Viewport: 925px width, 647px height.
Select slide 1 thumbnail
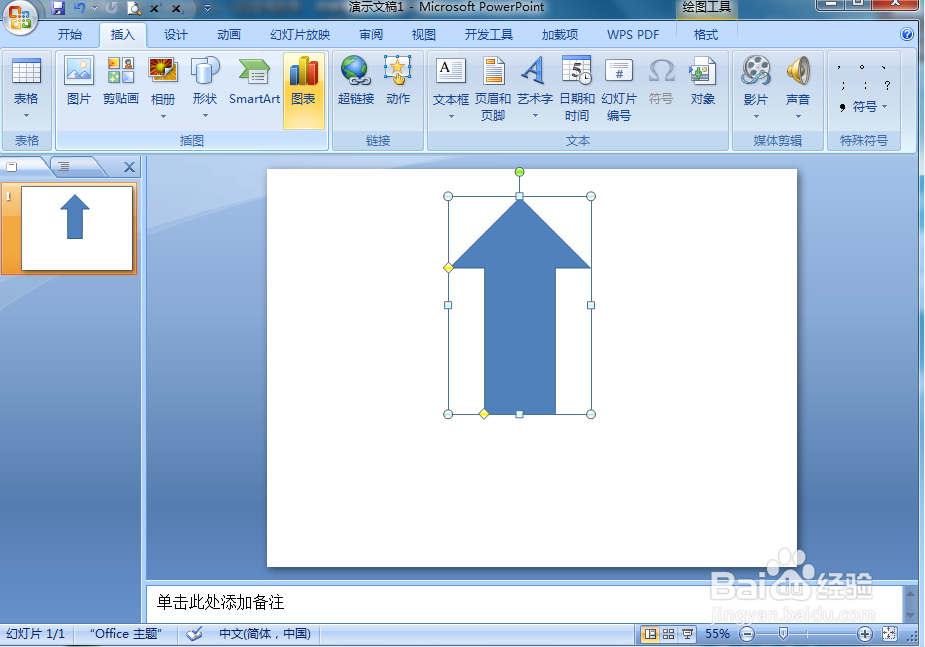(x=77, y=229)
